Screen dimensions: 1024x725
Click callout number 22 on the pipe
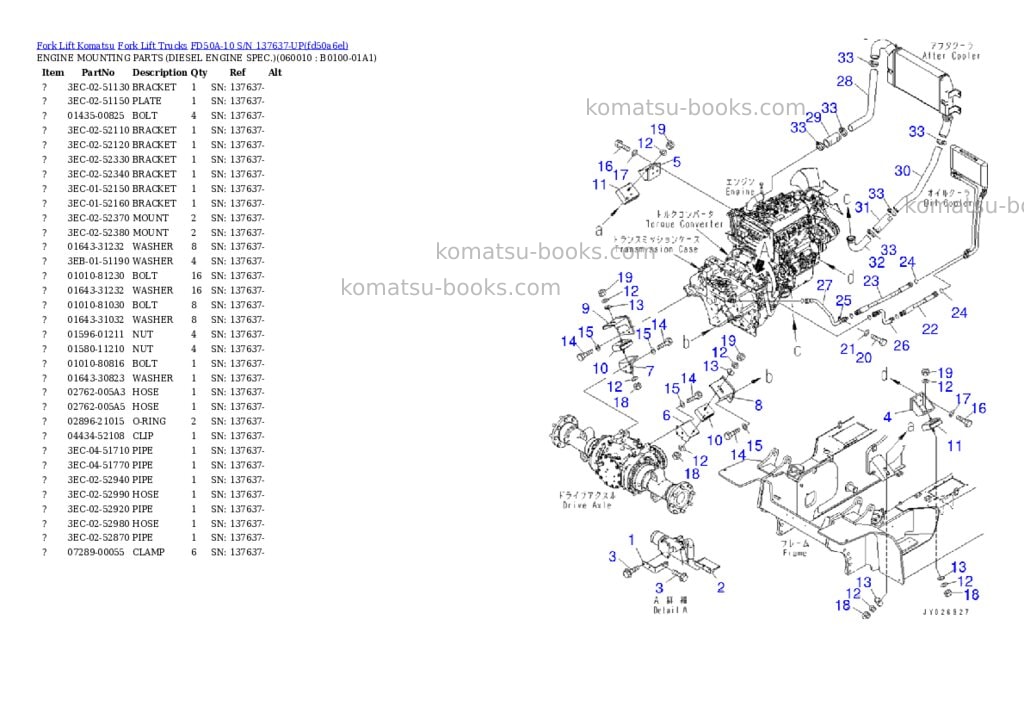tap(930, 329)
